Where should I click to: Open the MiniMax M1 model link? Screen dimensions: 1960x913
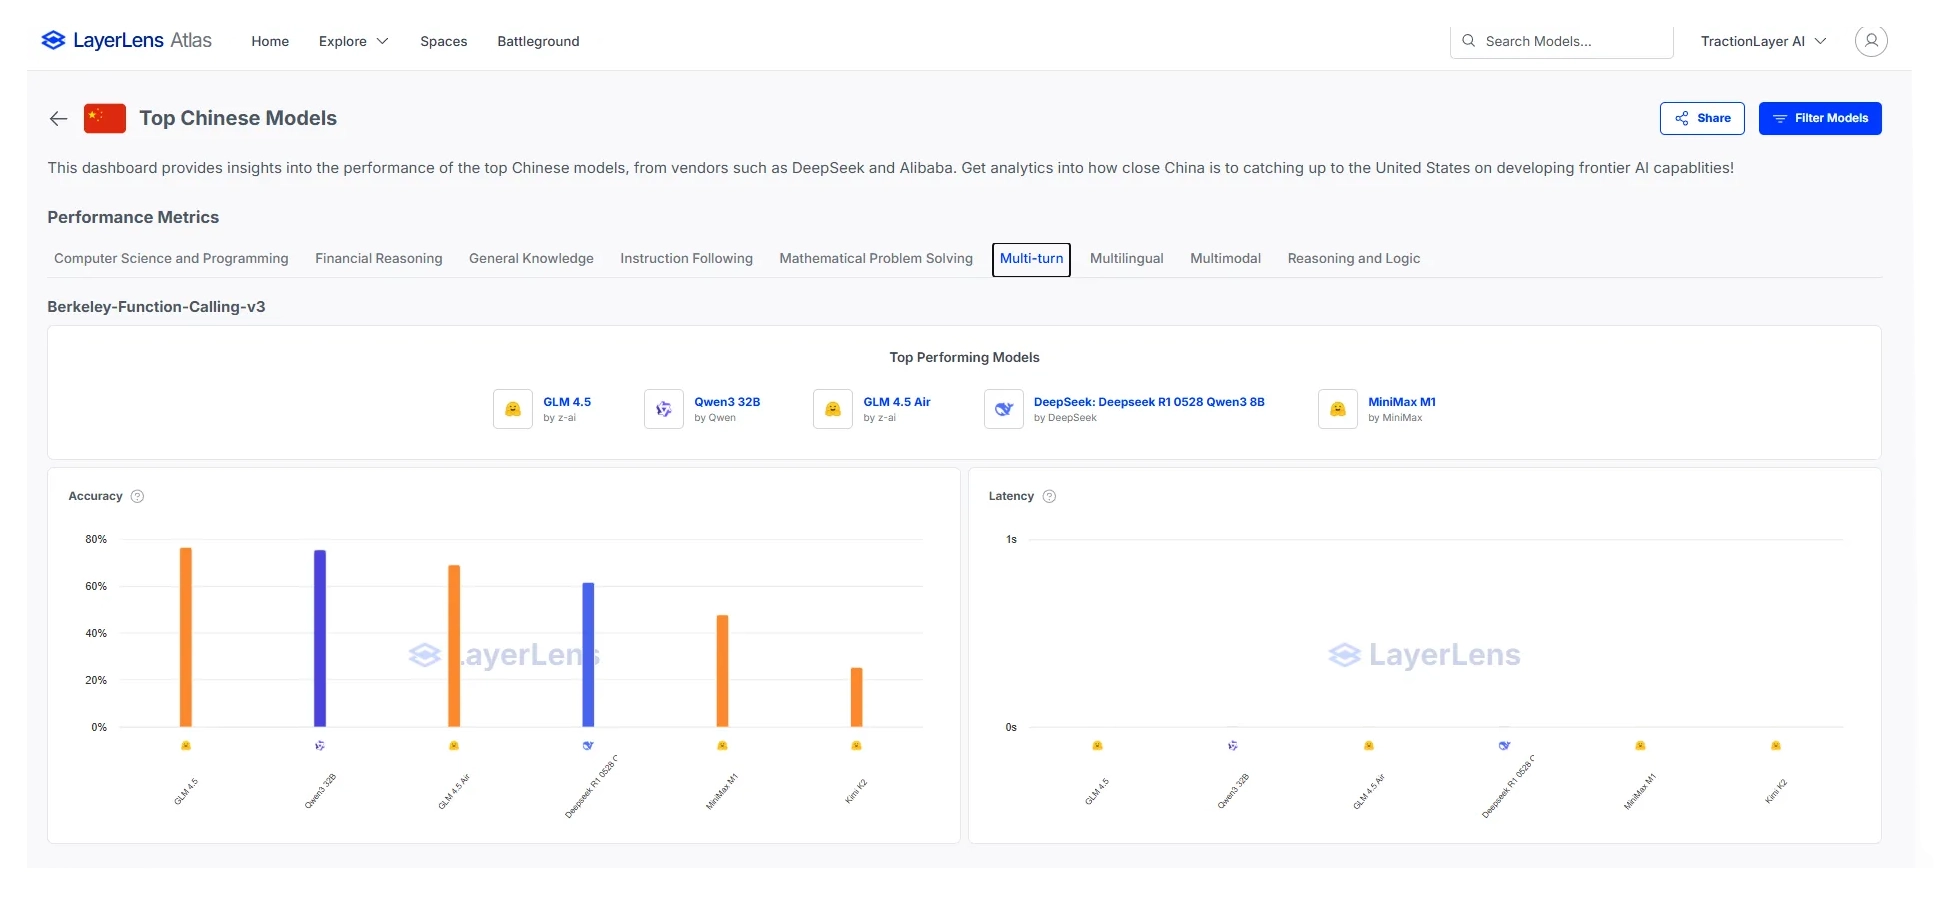(1402, 402)
